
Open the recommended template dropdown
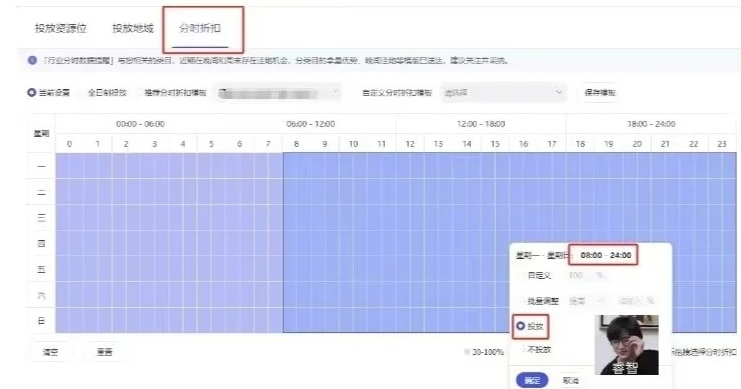(x=277, y=93)
